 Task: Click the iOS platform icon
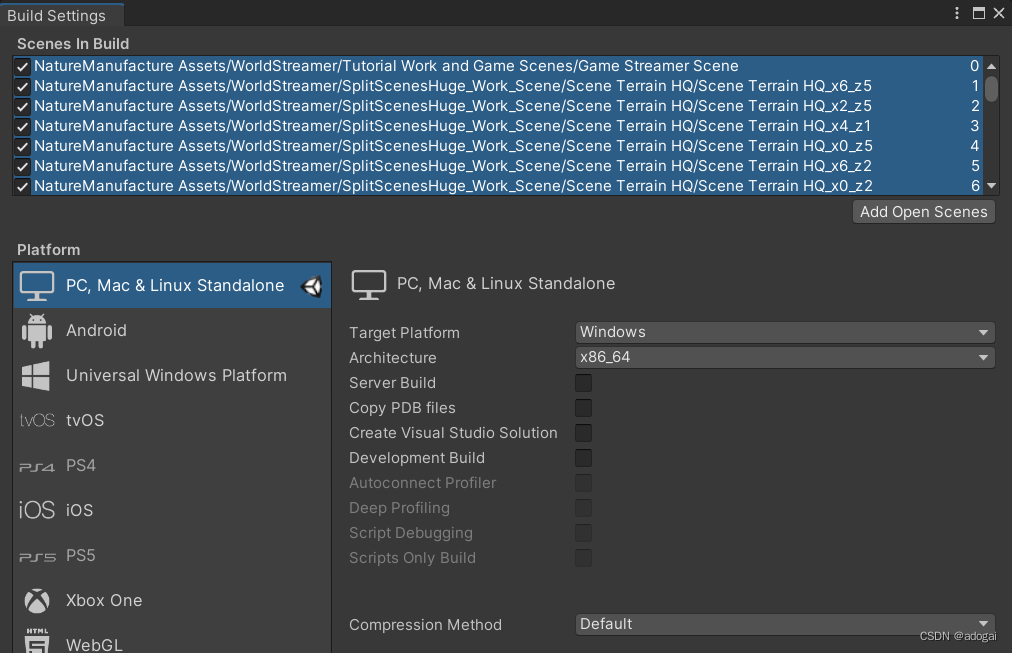(x=37, y=510)
